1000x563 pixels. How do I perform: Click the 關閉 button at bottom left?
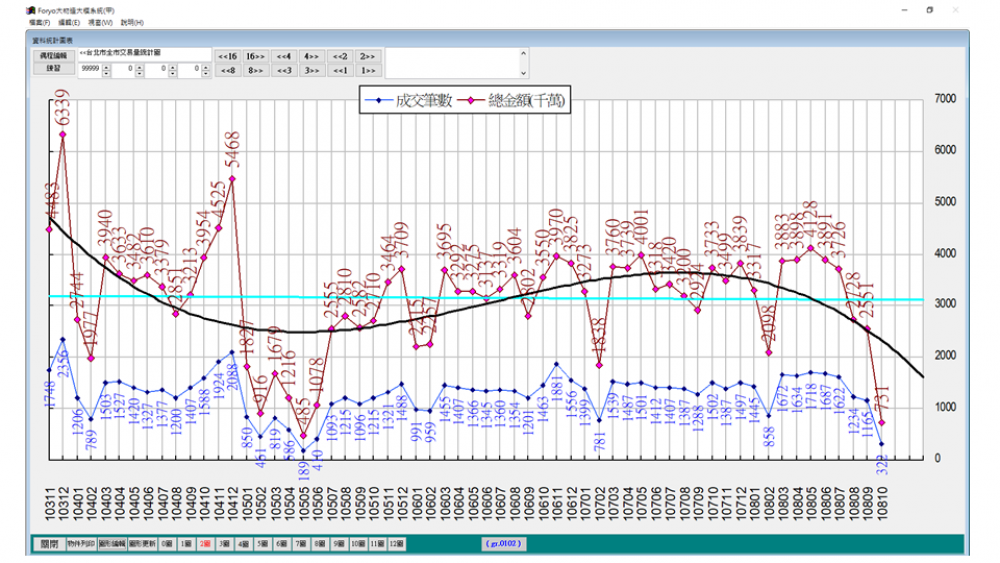[49, 543]
